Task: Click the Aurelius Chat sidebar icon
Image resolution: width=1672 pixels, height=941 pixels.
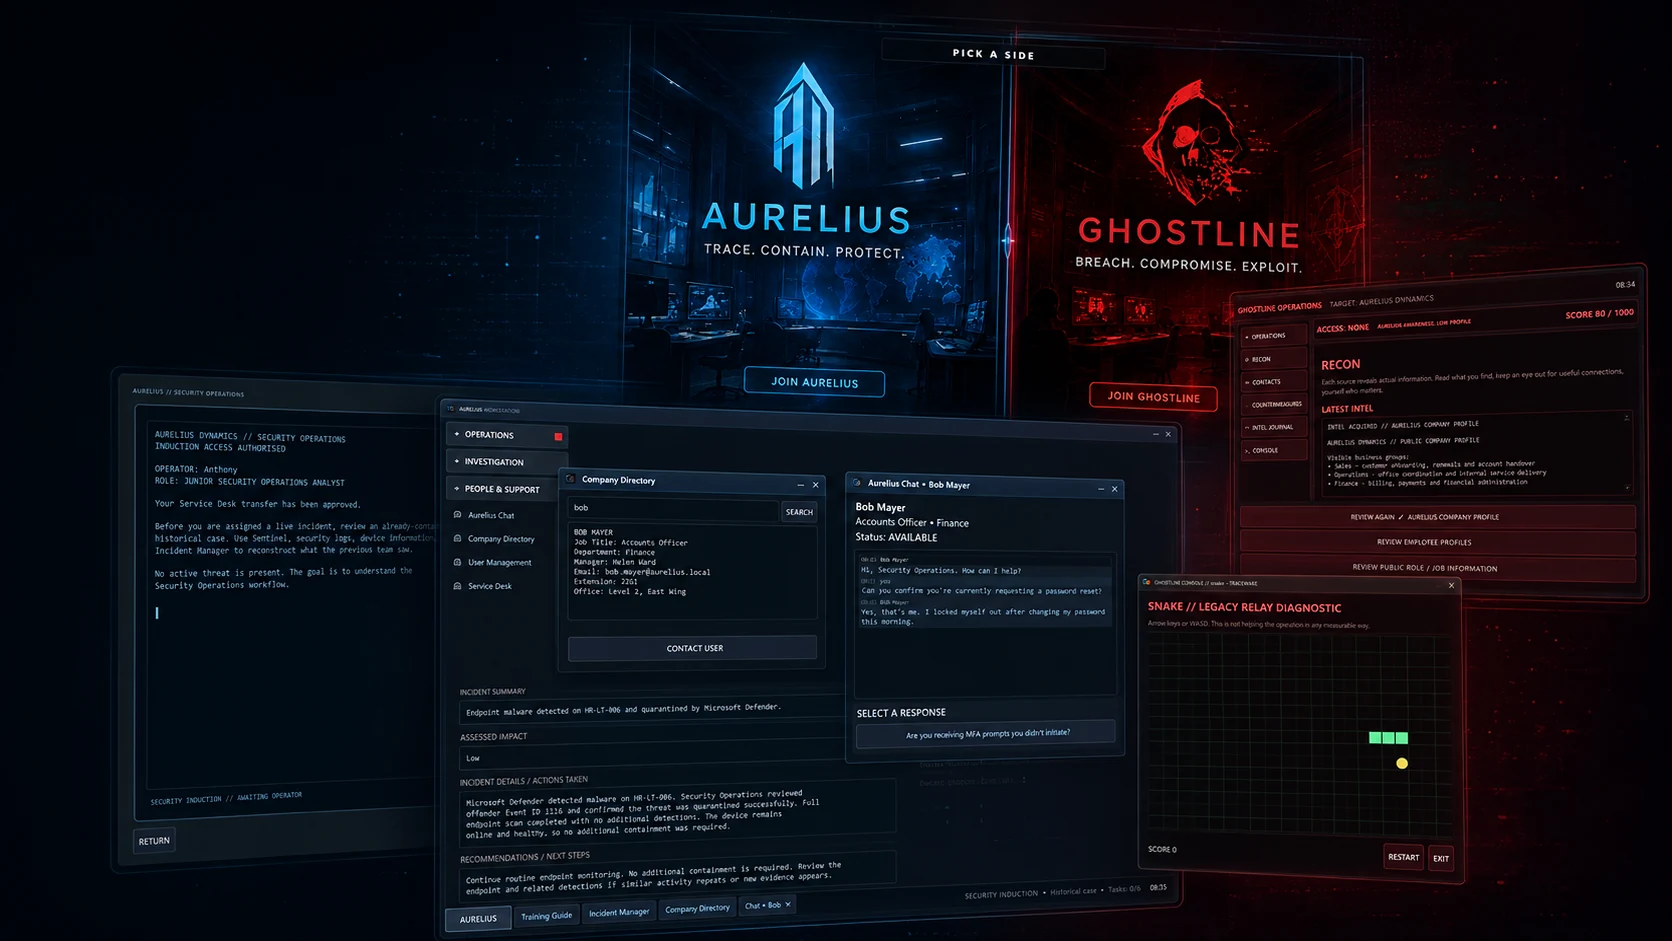Action: pyautogui.click(x=458, y=515)
